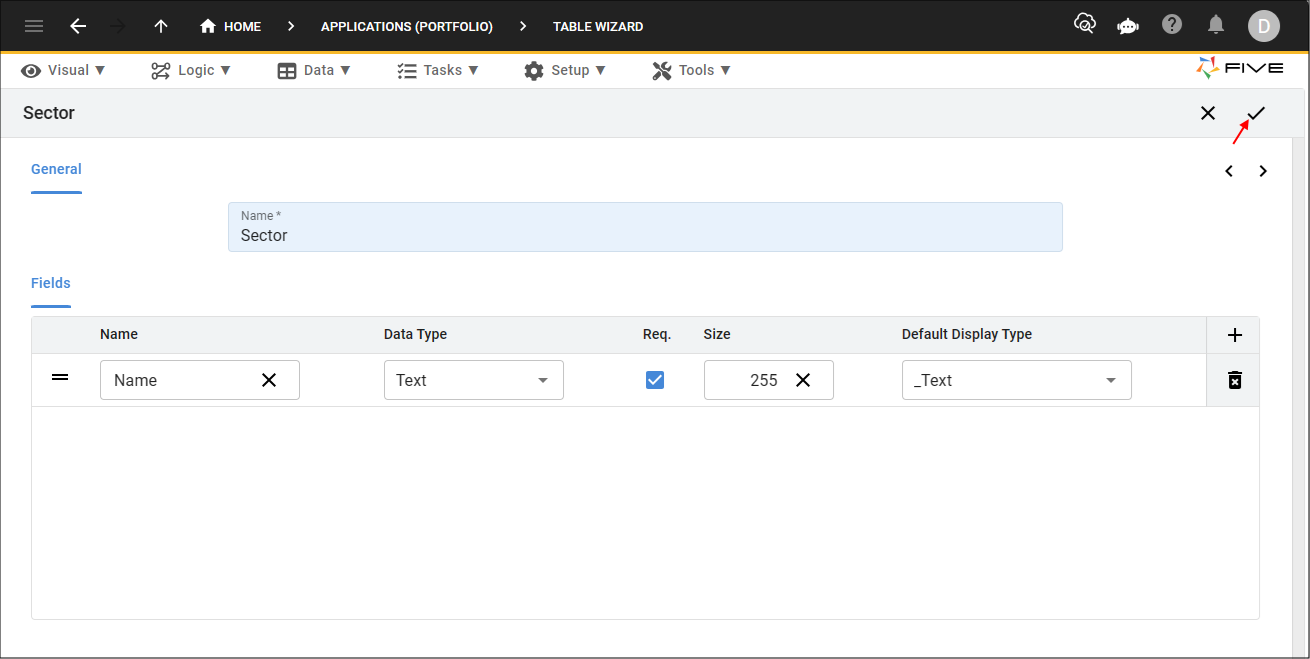The width and height of the screenshot is (1310, 659).
Task: Click the Default Display Type column header
Action: (967, 334)
